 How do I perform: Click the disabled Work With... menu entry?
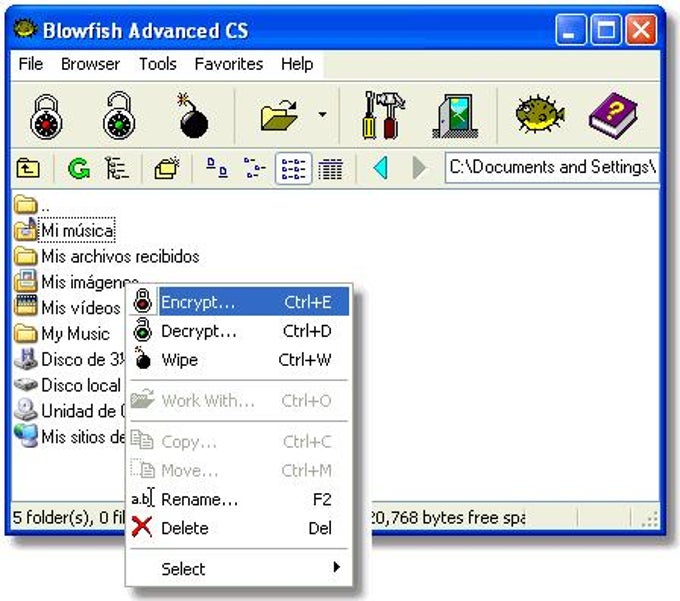coord(239,401)
